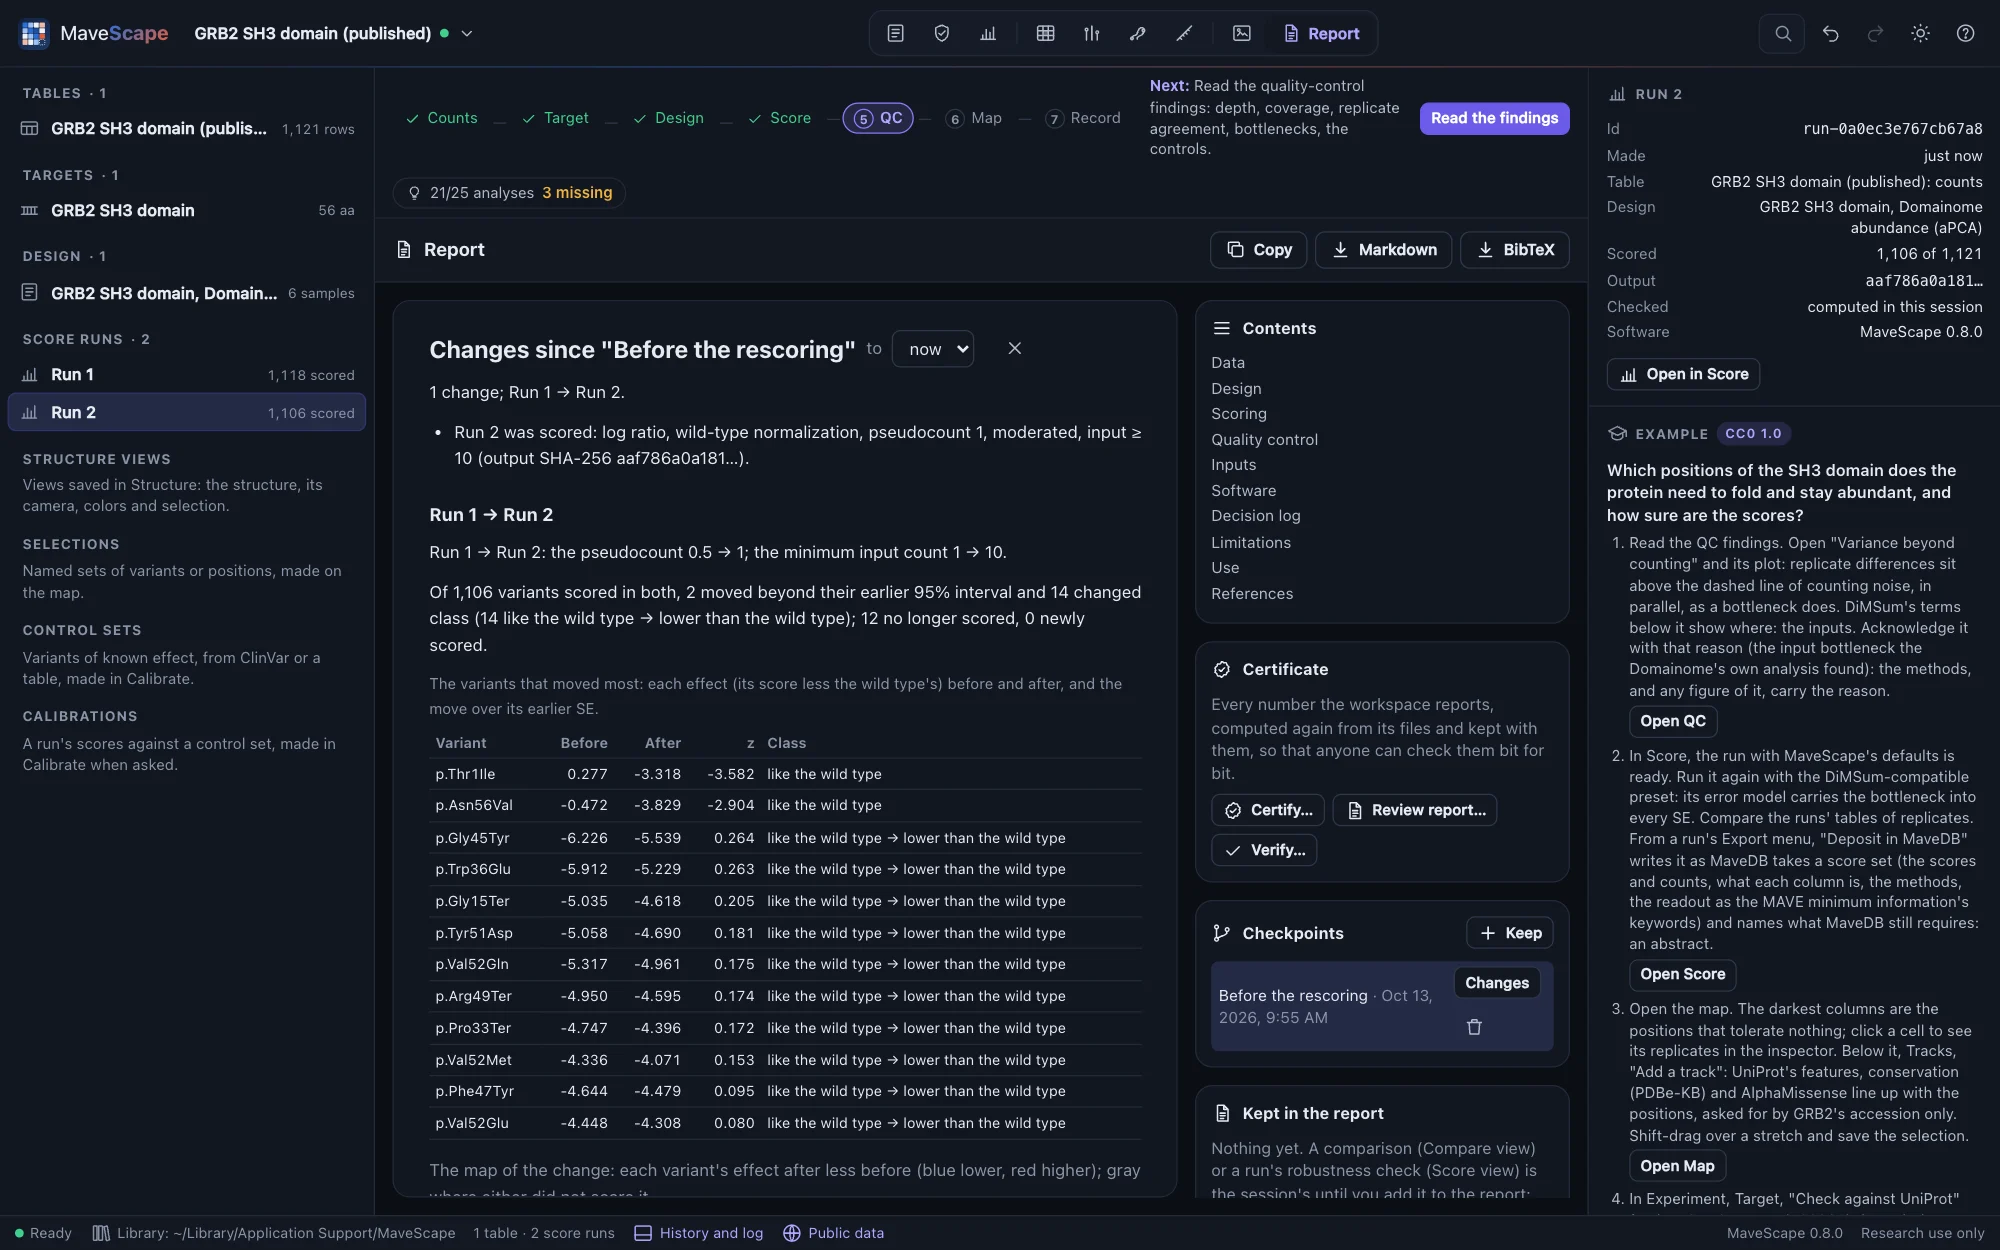Open the grid Map view icon
Screen dimensions: 2000x1250
[x=1045, y=33]
